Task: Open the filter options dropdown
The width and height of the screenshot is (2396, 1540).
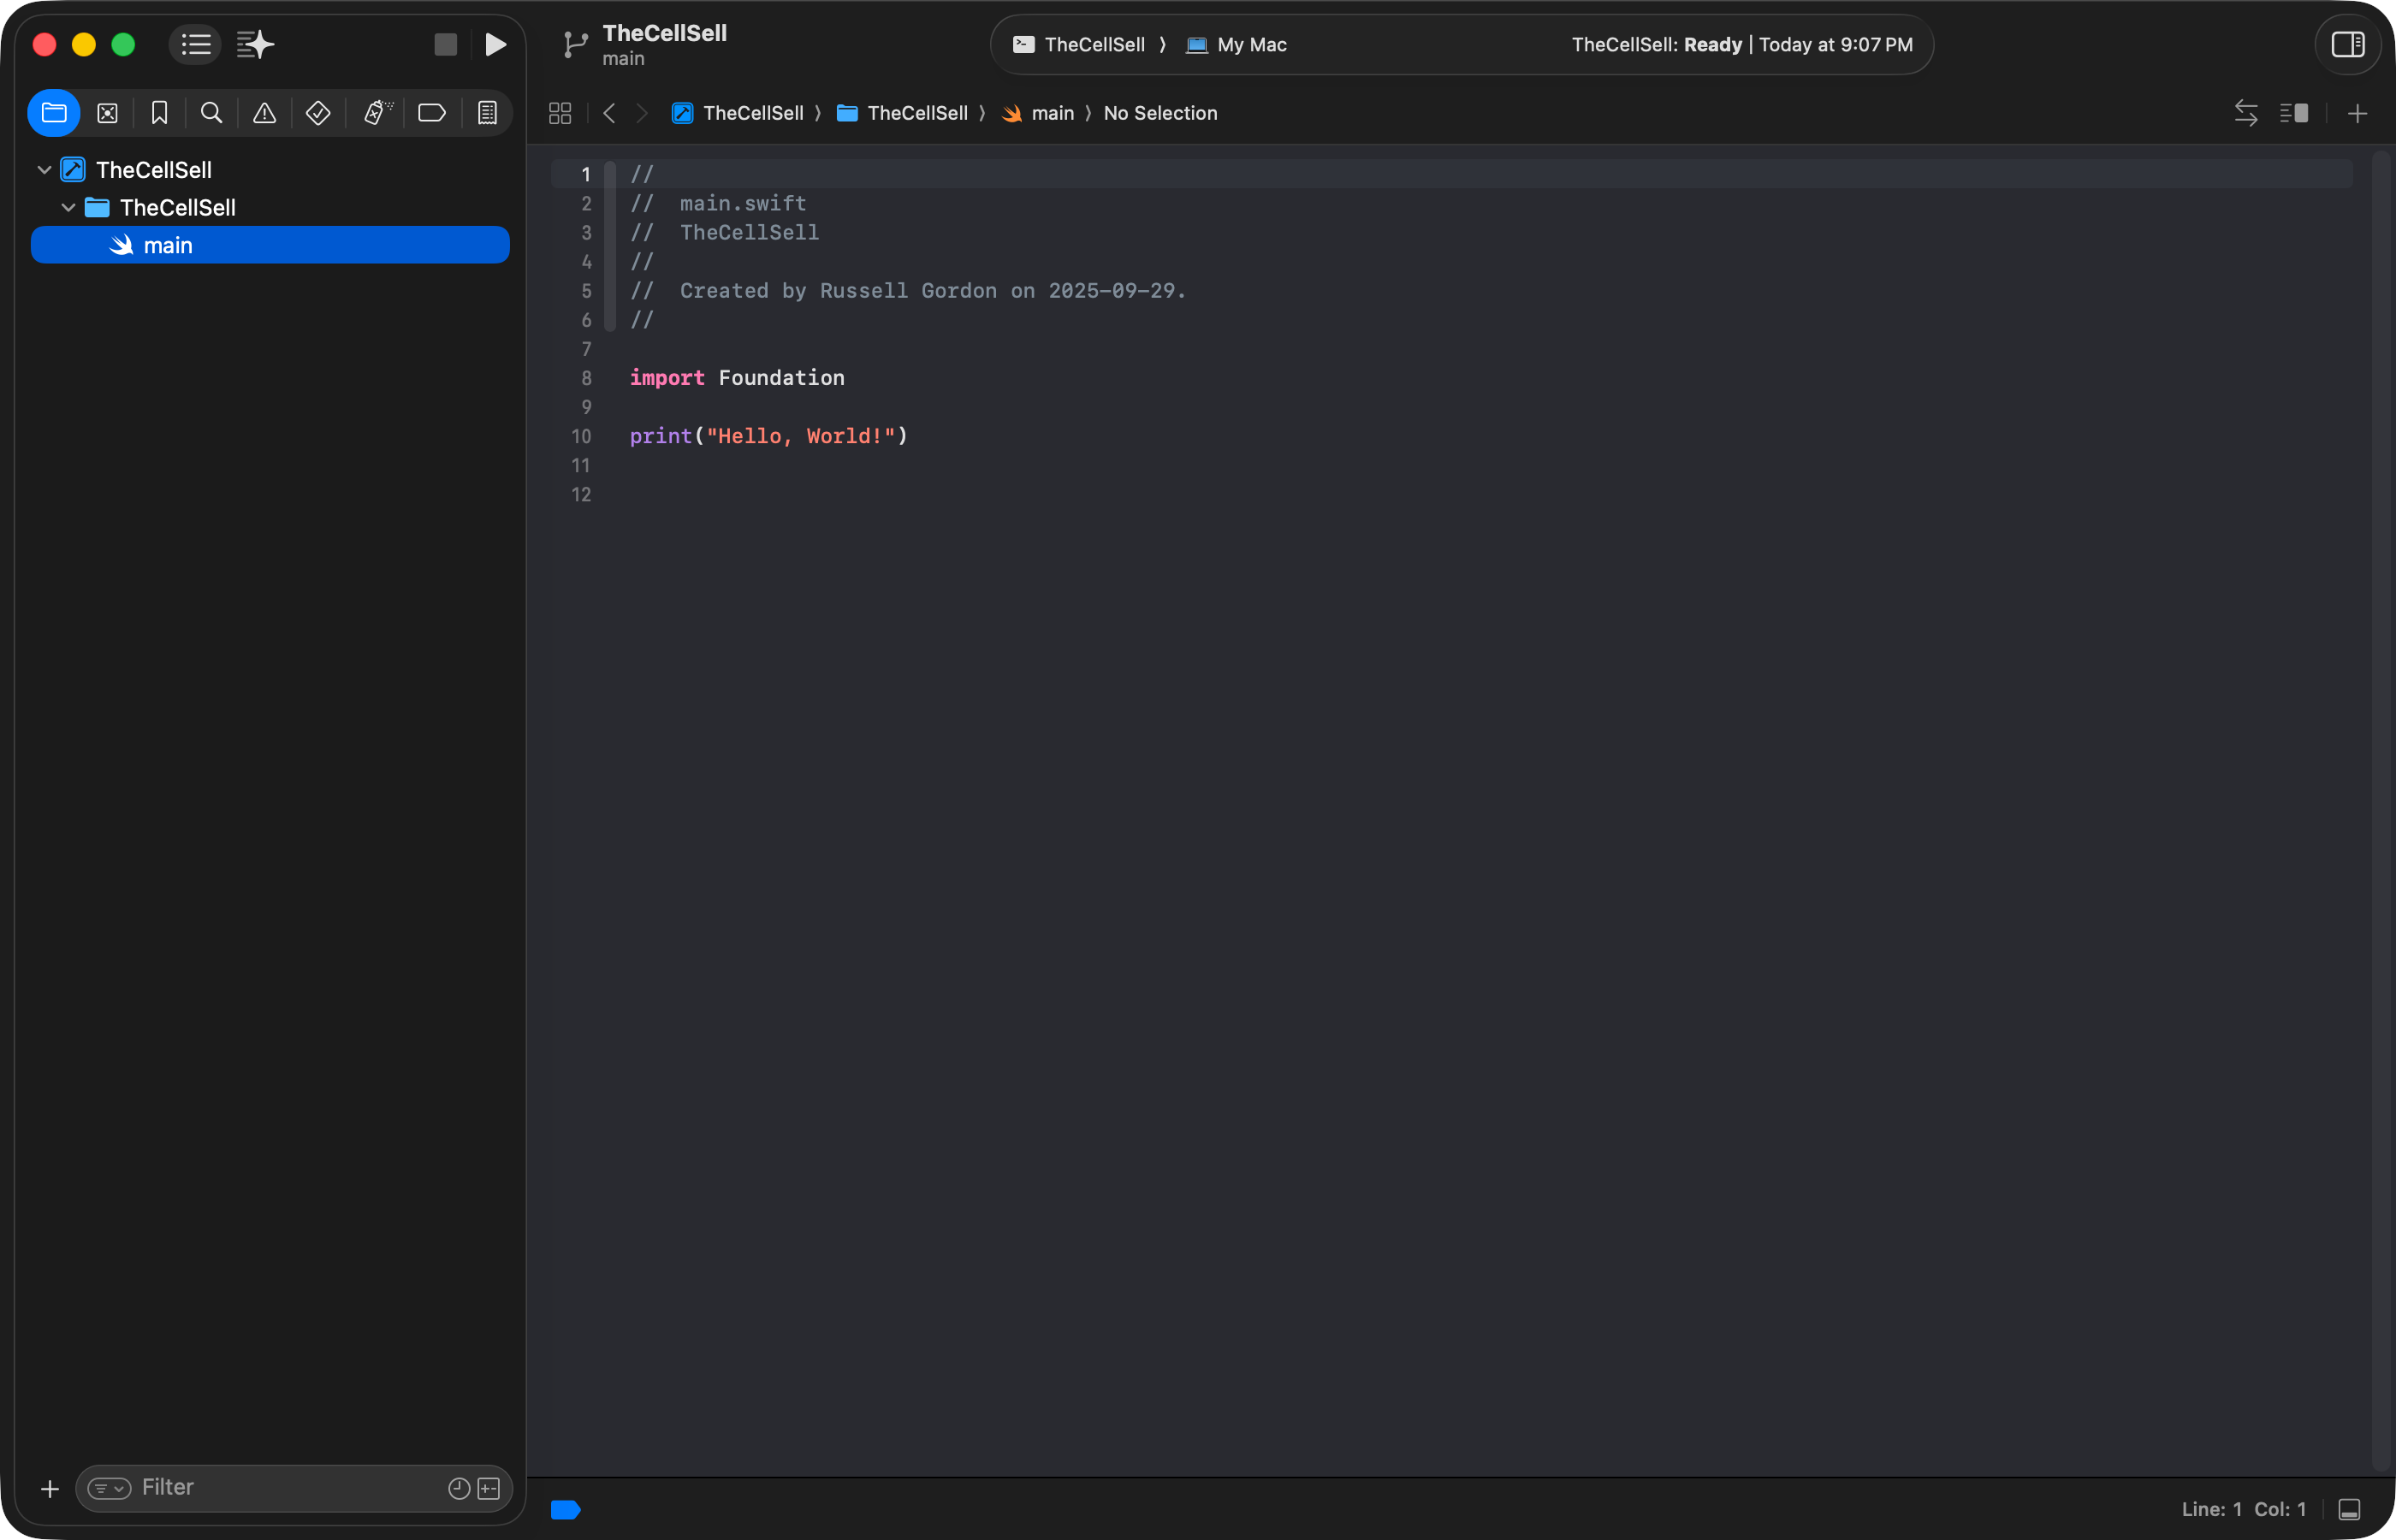Action: (x=108, y=1488)
